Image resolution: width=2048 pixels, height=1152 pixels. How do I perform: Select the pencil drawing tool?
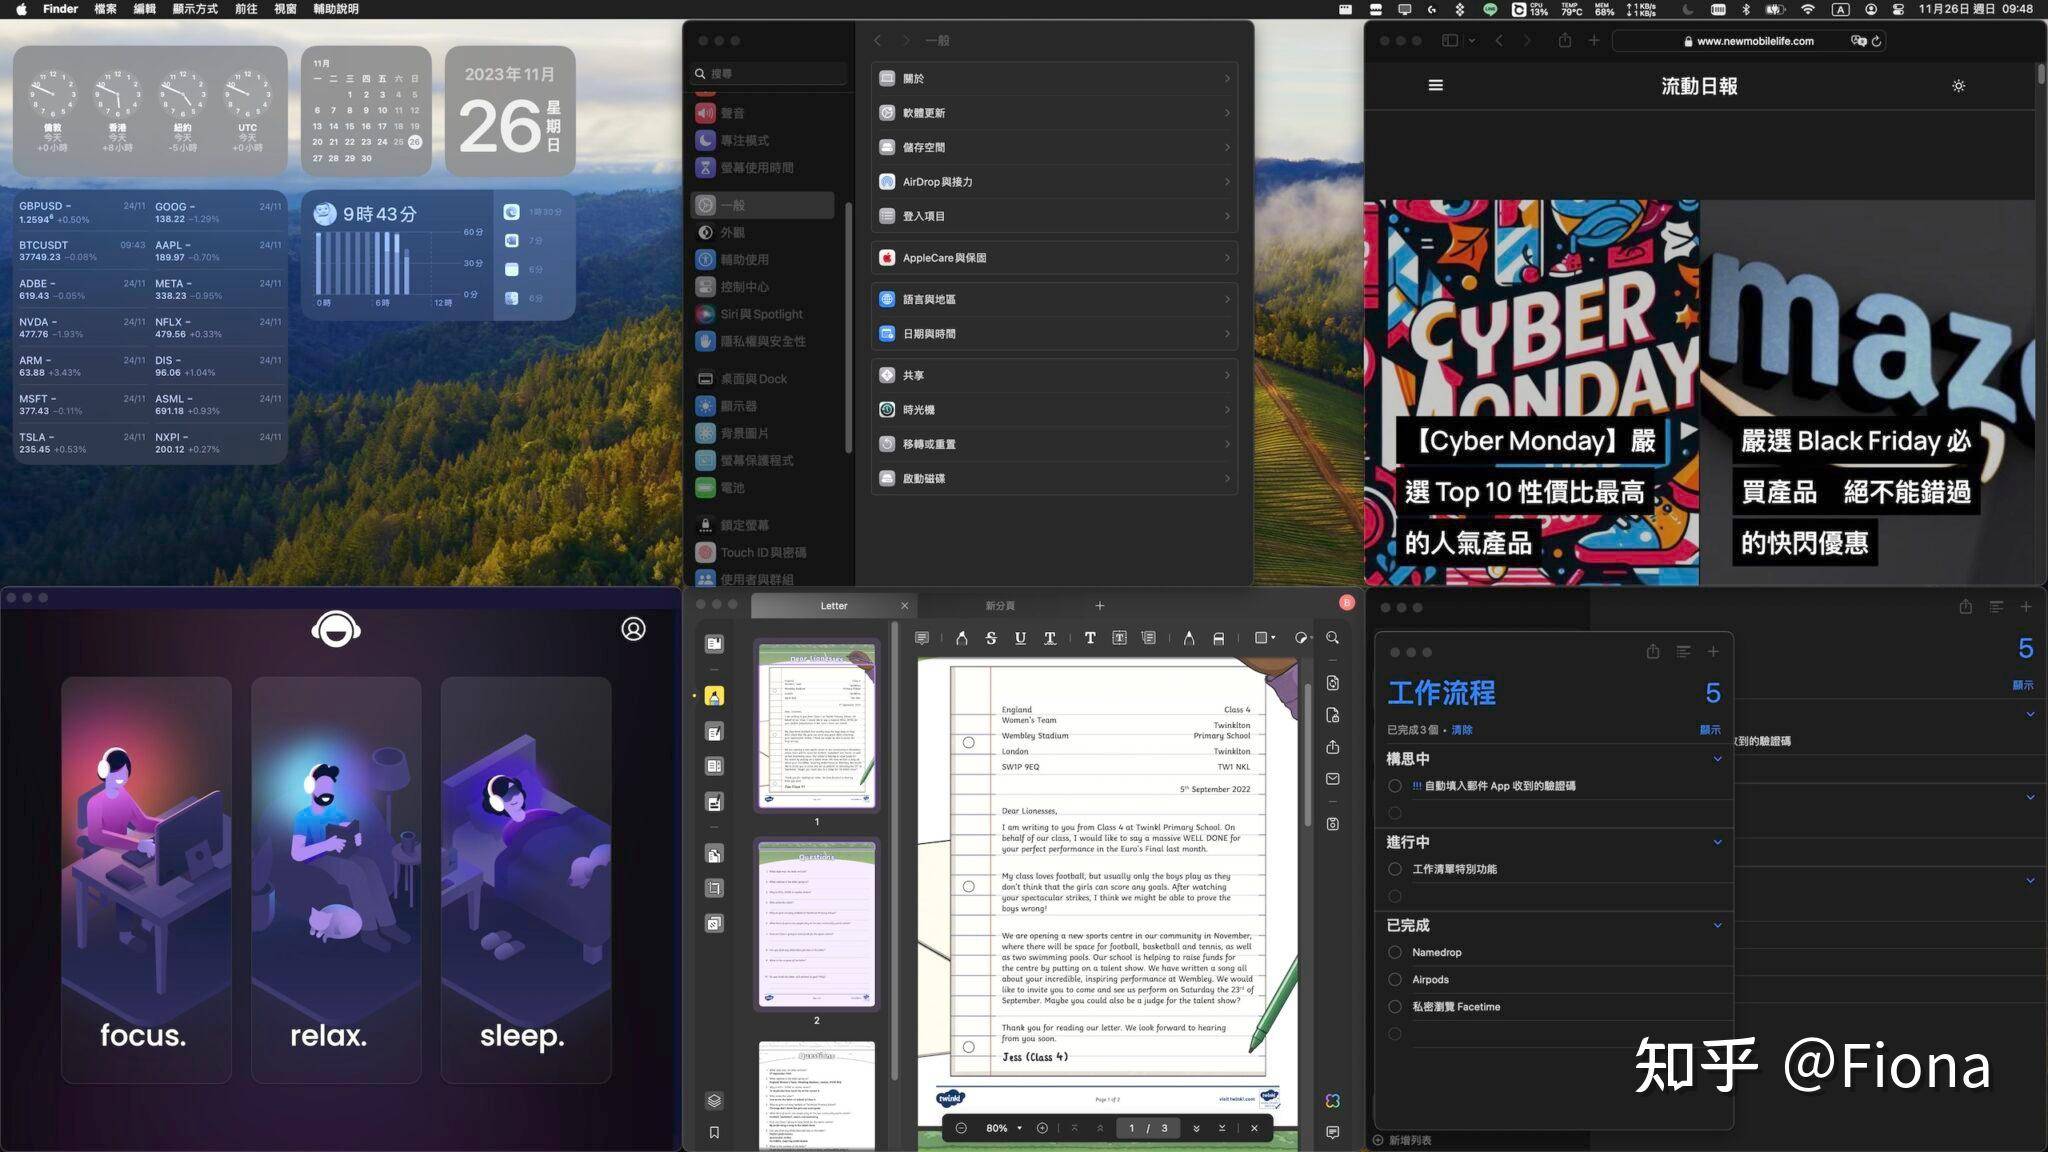coord(1189,638)
